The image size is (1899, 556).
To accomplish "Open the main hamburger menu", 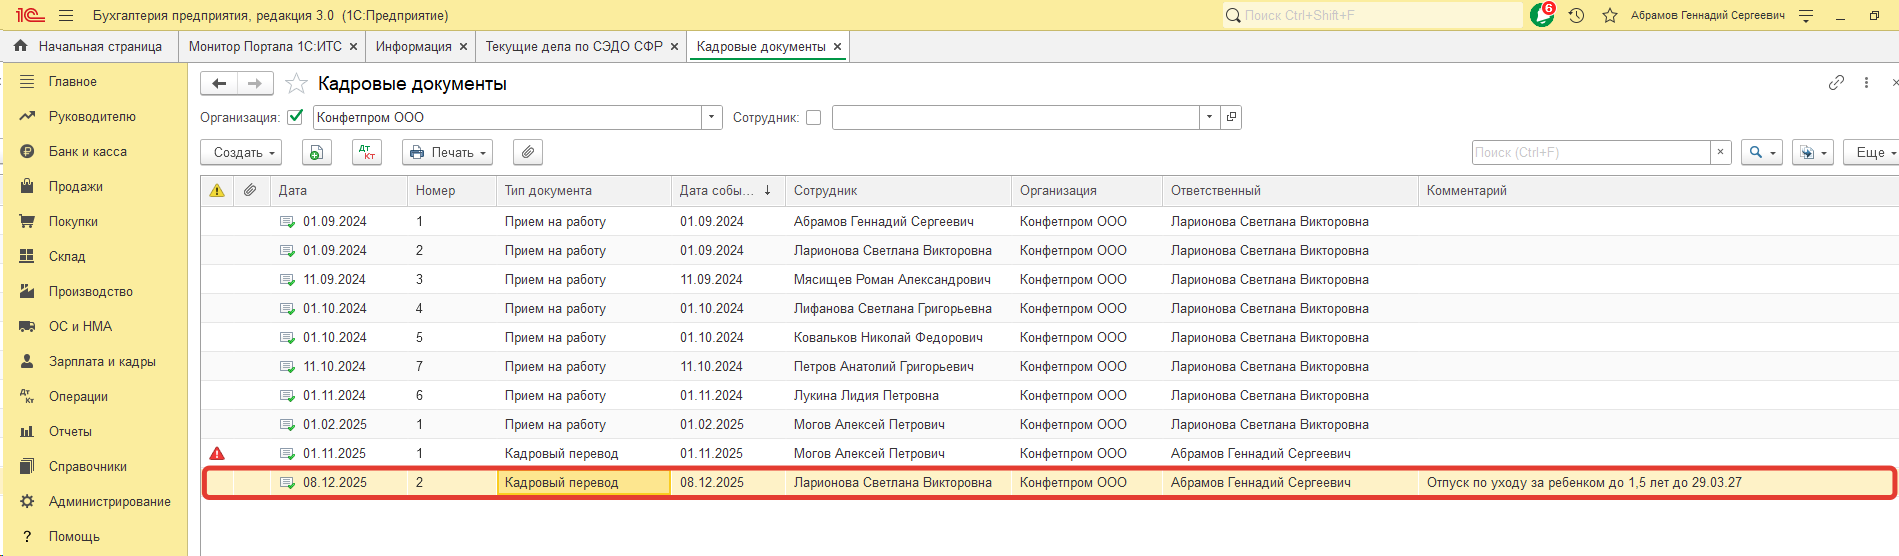I will point(66,15).
